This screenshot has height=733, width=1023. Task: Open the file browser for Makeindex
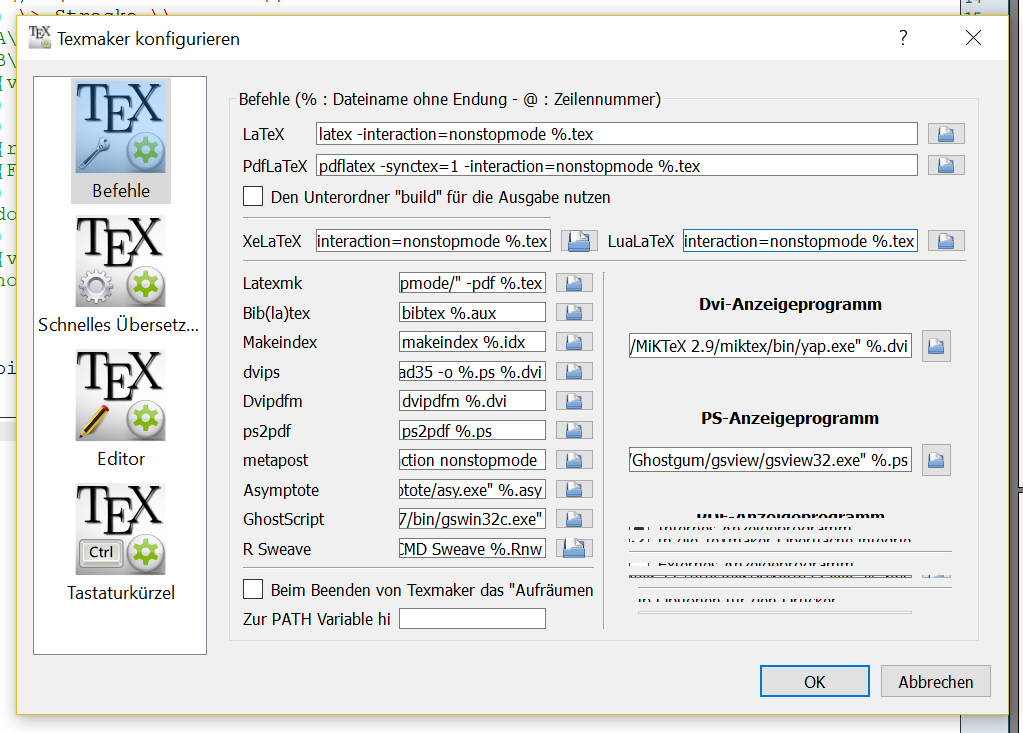(x=573, y=341)
